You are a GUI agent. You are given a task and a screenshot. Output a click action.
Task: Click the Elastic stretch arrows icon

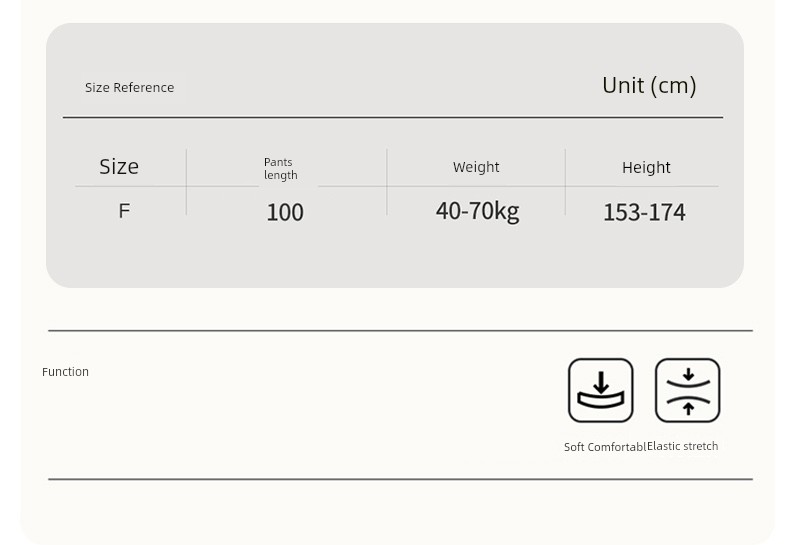[688, 390]
